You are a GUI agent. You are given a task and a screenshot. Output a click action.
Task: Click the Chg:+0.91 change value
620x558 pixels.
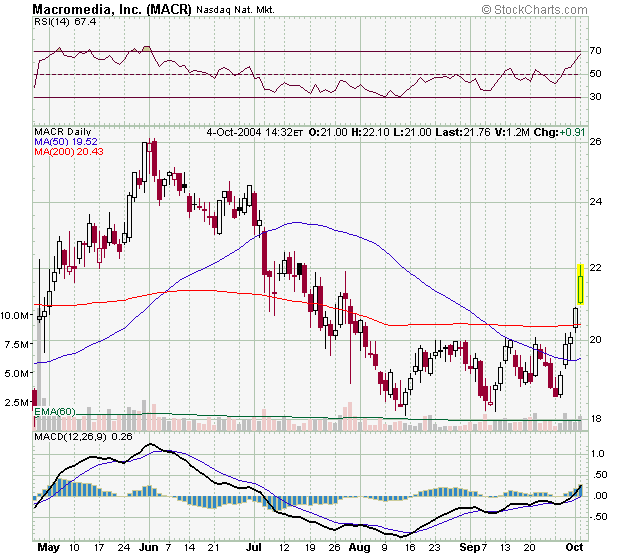(559, 132)
